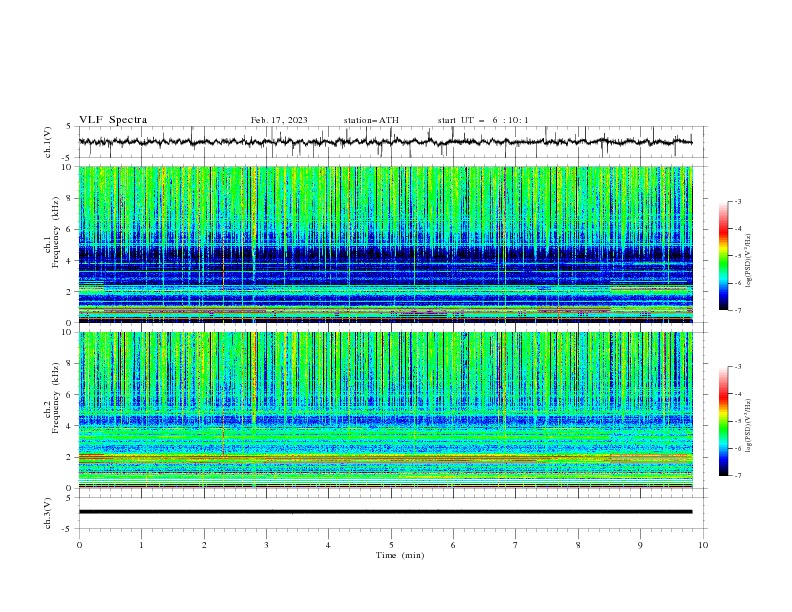Click the upper PSD color scale bar
This screenshot has width=792, height=612.
click(724, 256)
